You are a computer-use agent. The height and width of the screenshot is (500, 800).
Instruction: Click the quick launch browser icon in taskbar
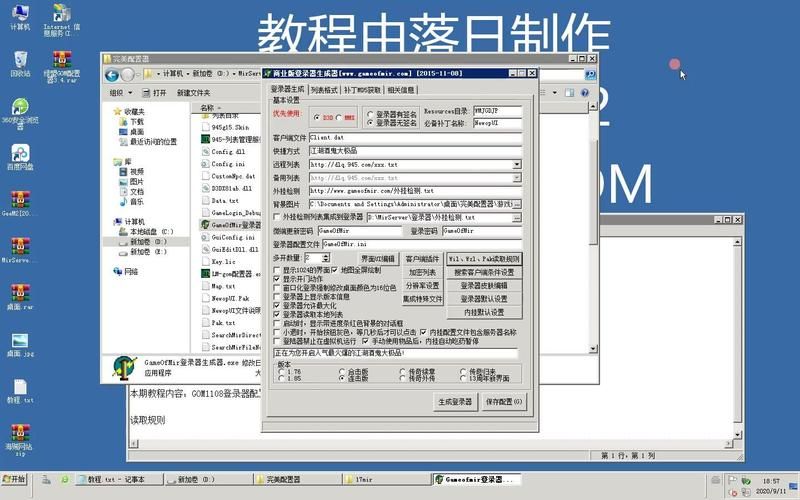[64, 480]
